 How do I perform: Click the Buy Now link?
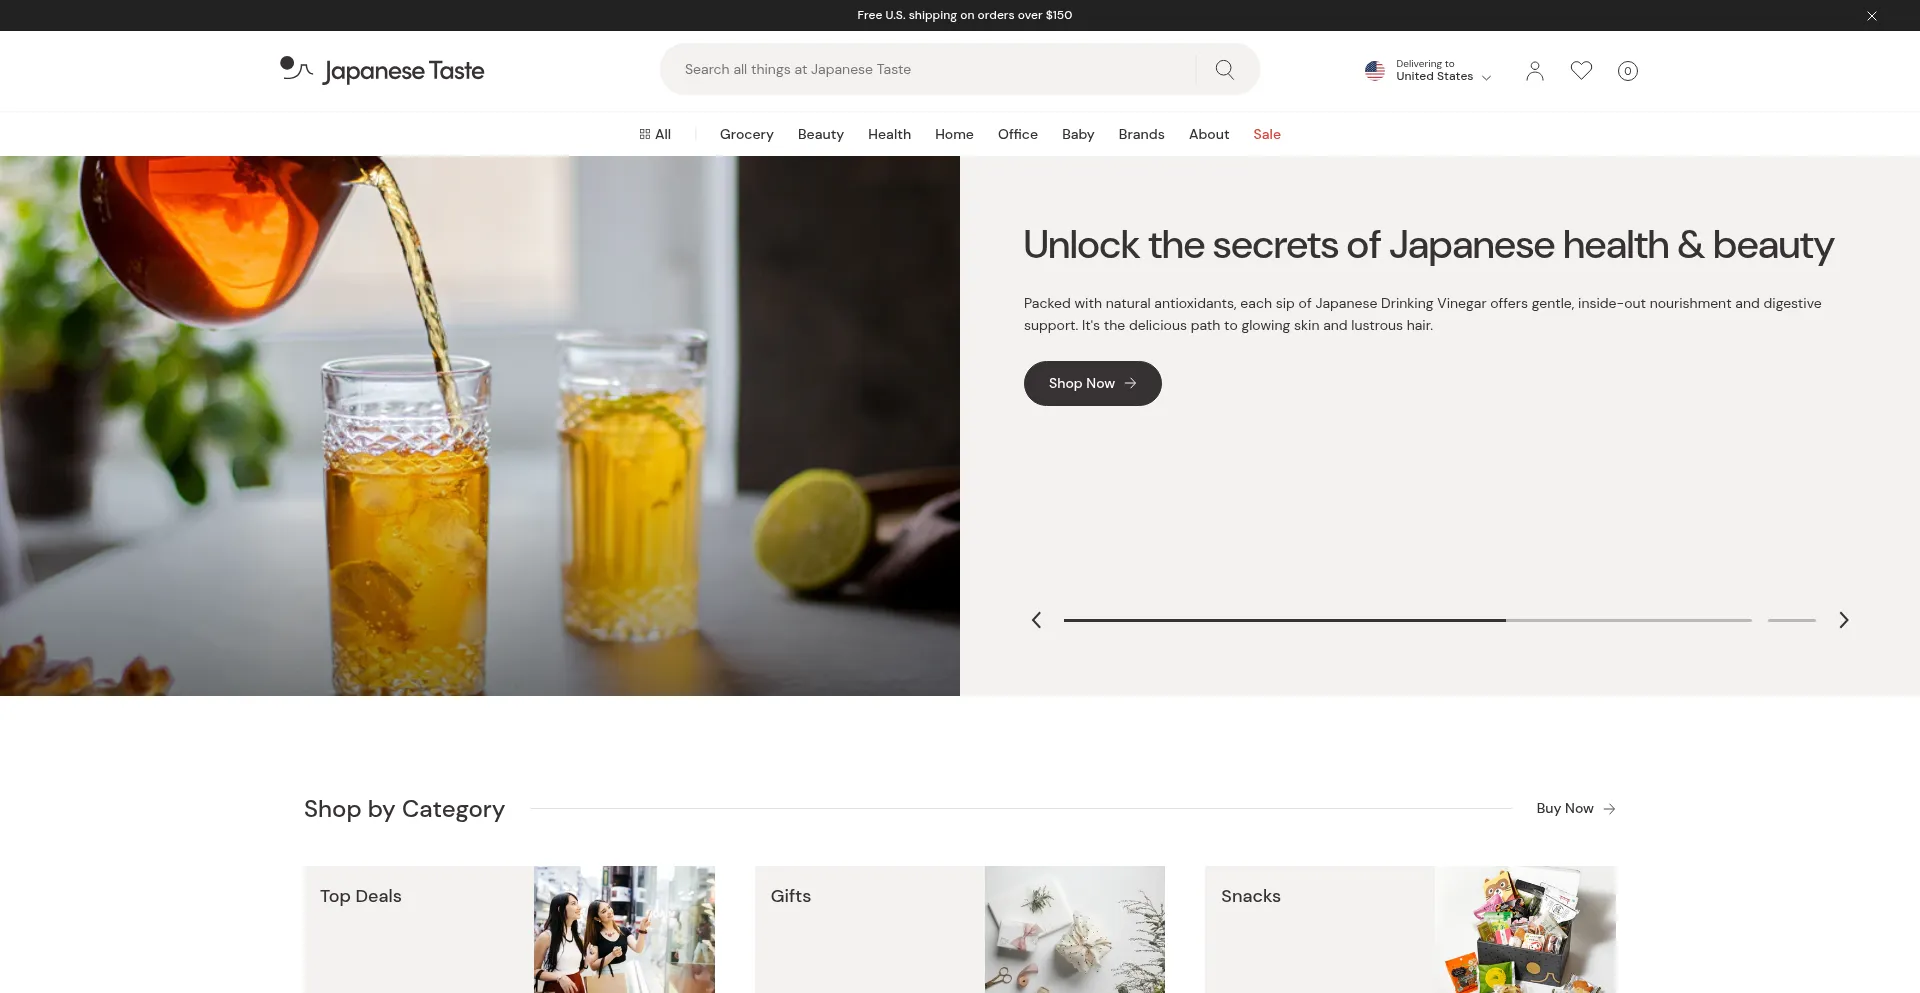point(1575,808)
